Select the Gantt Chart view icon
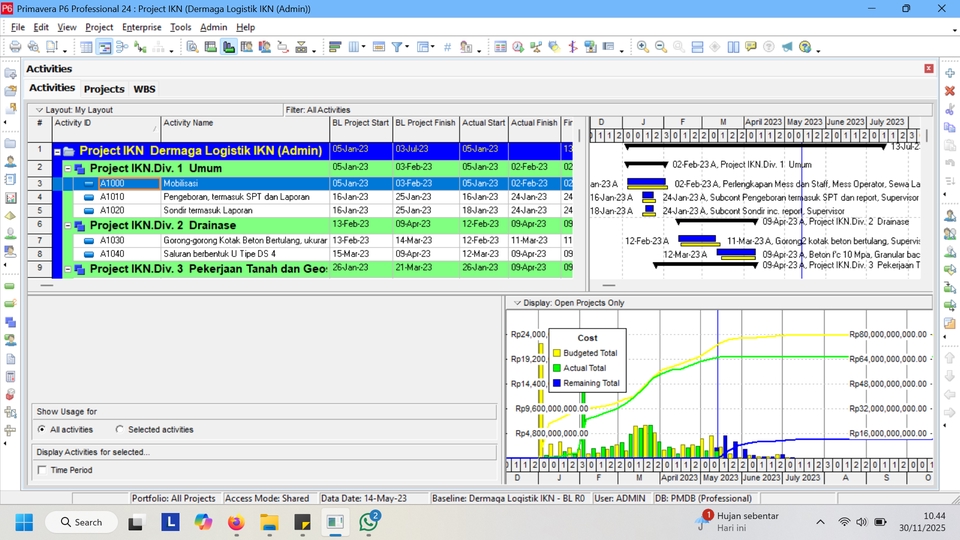This screenshot has width=960, height=540. click(x=105, y=47)
